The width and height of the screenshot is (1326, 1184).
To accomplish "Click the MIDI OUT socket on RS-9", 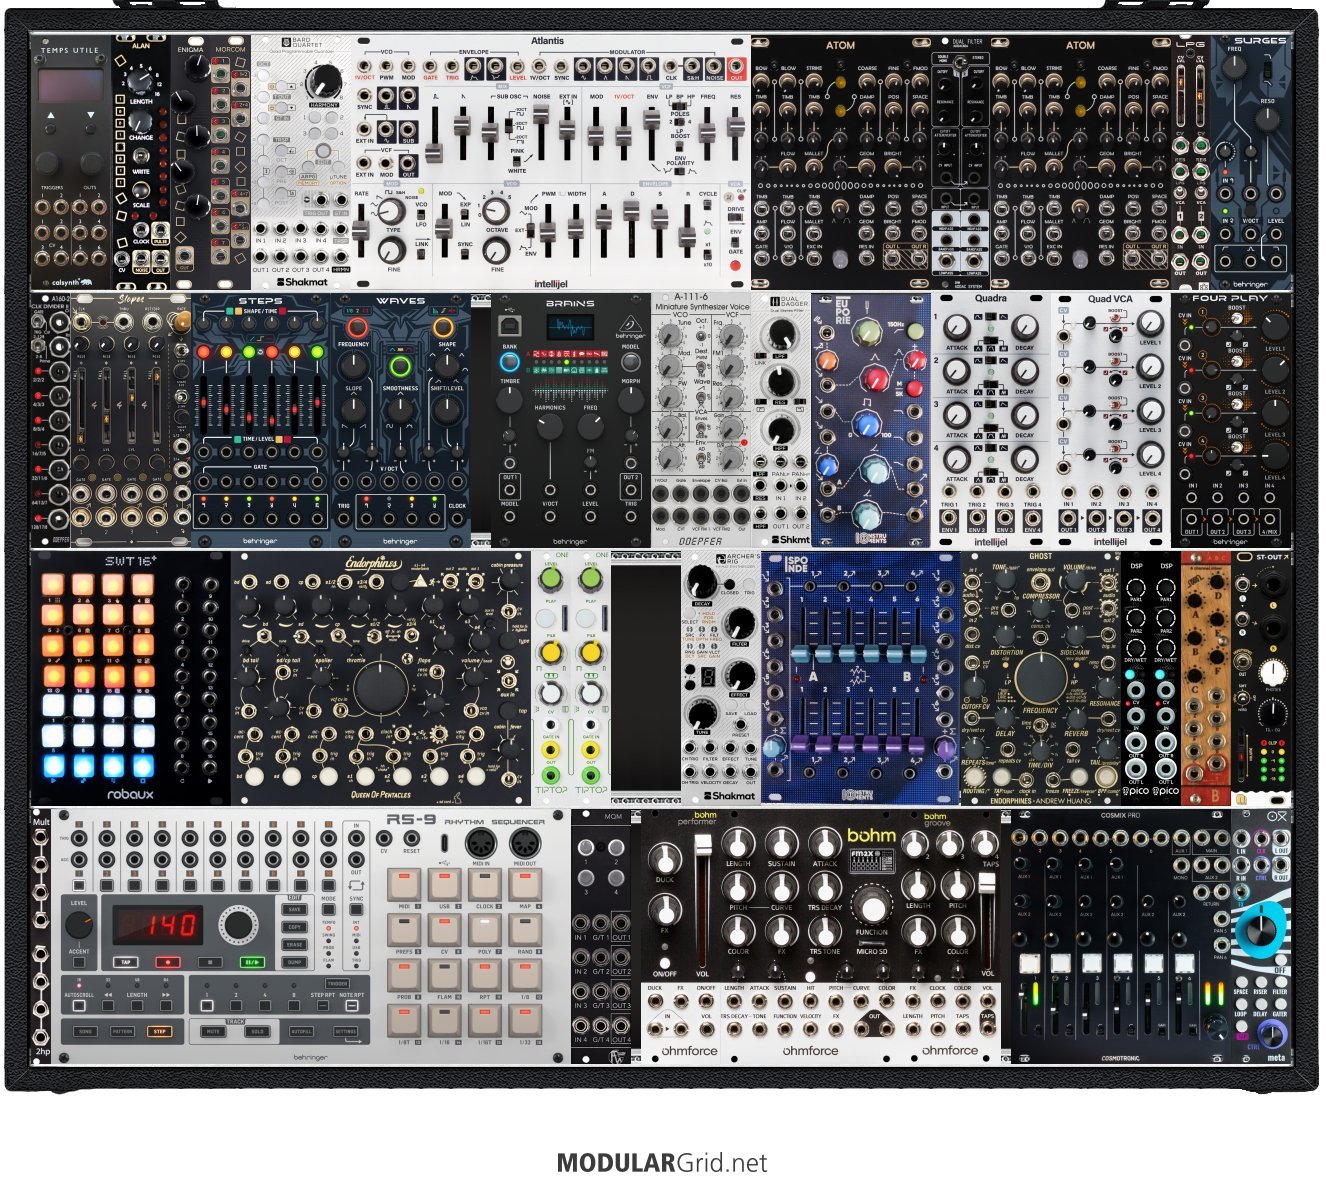I will (x=524, y=844).
